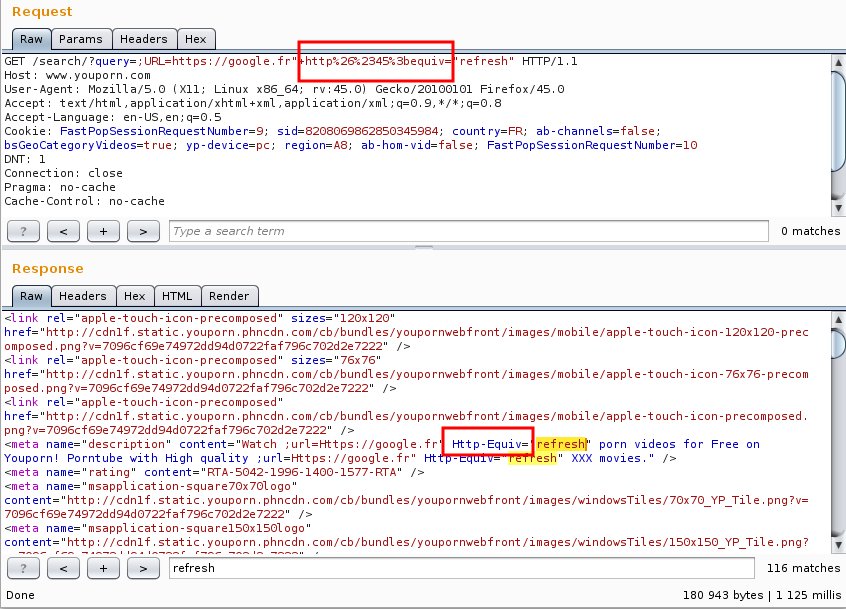Open the Request Headers tab
846x609 pixels.
tap(144, 39)
